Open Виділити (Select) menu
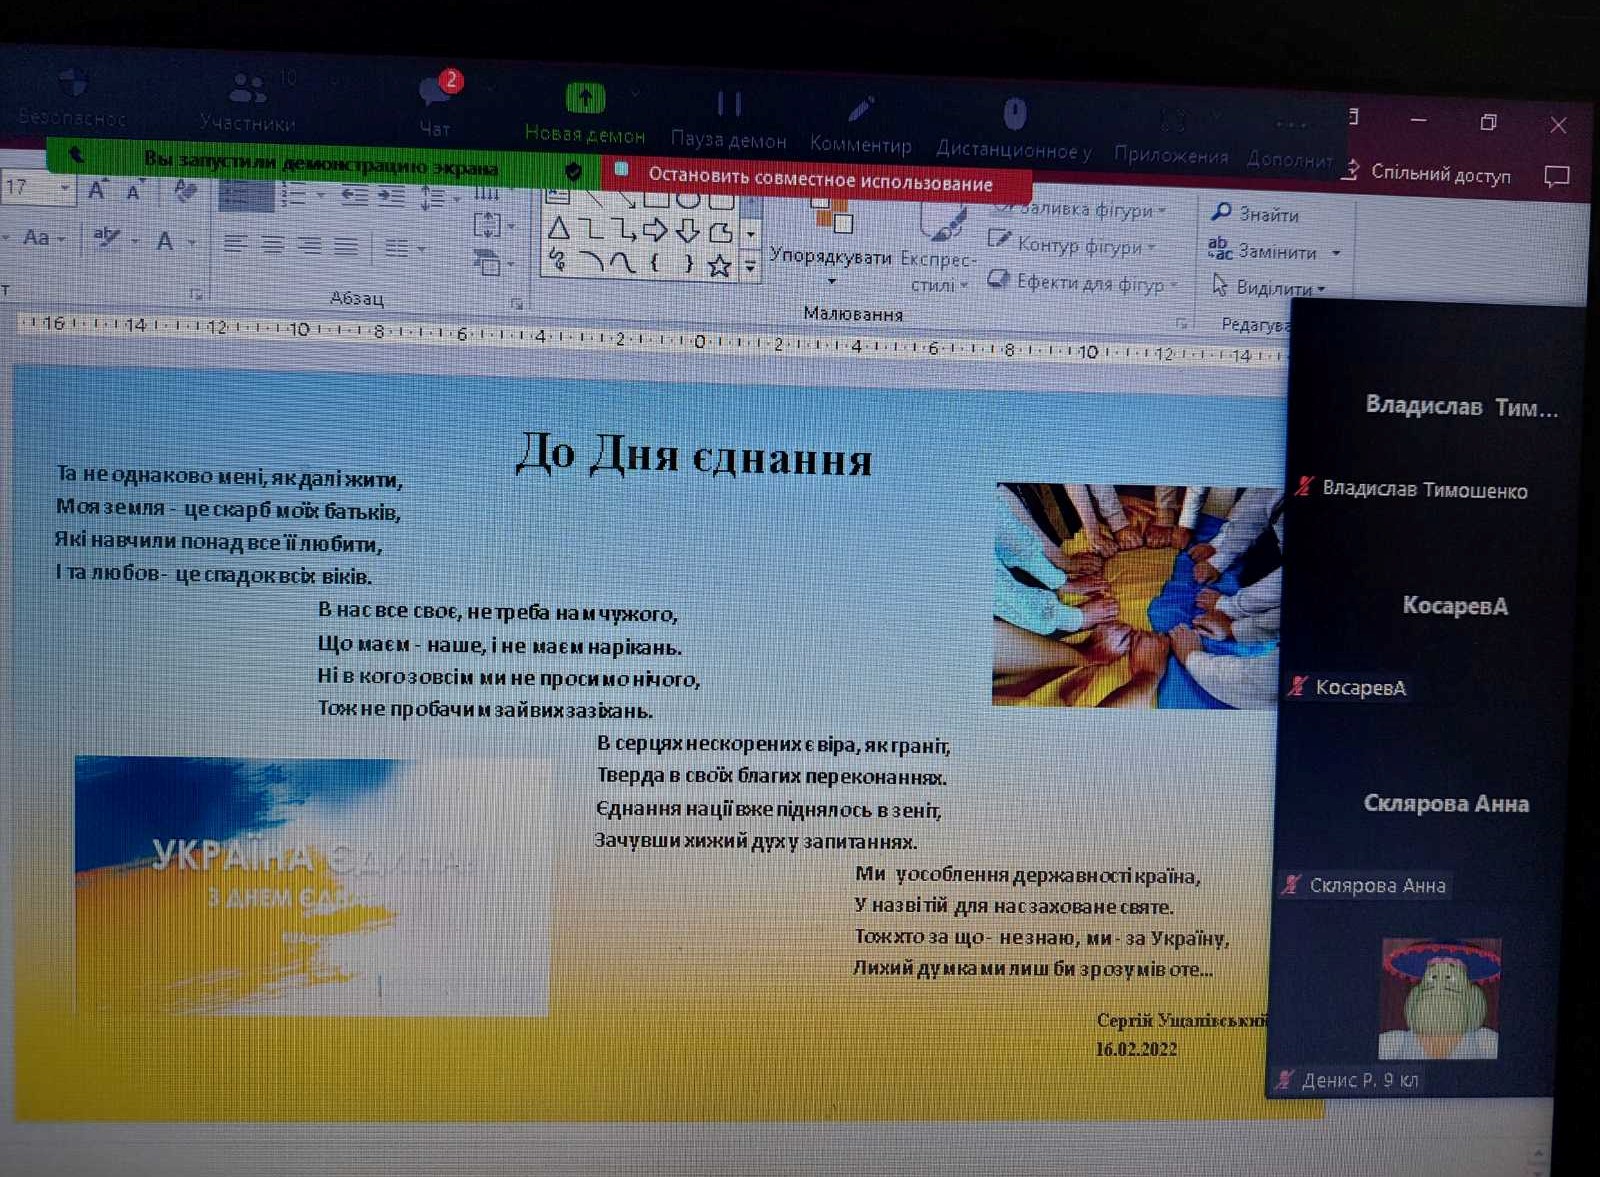The width and height of the screenshot is (1600, 1177). 1268,288
